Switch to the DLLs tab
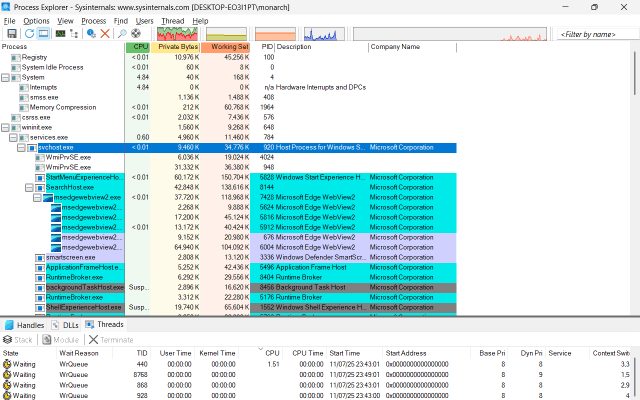This screenshot has width=640, height=400. (x=65, y=325)
